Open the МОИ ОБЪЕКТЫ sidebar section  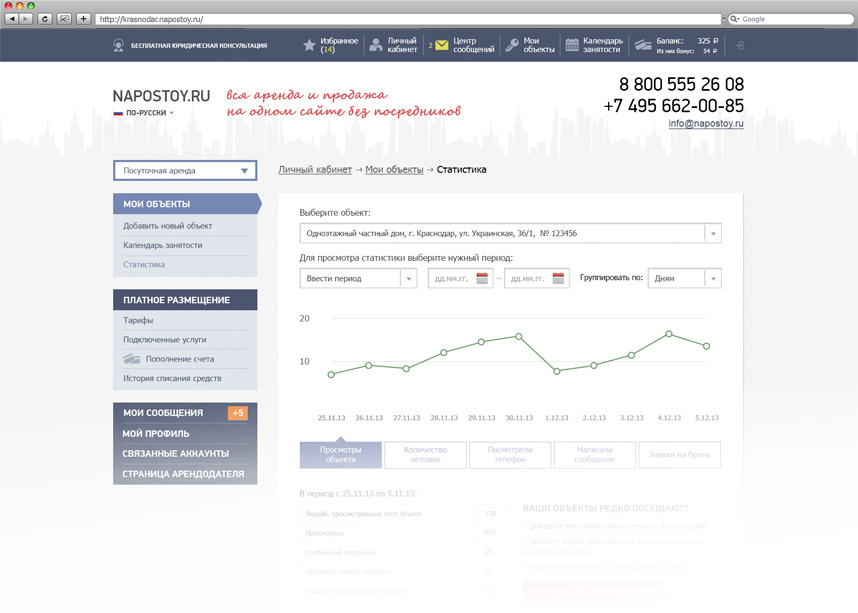(187, 204)
